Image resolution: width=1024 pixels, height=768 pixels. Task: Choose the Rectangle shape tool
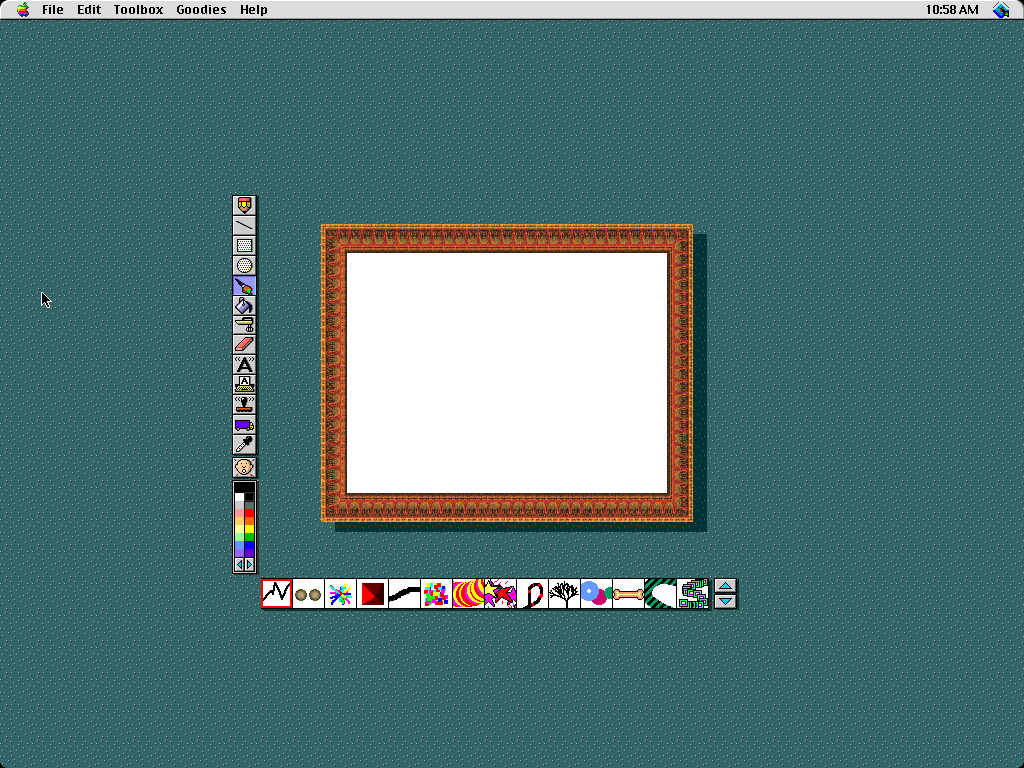point(244,246)
